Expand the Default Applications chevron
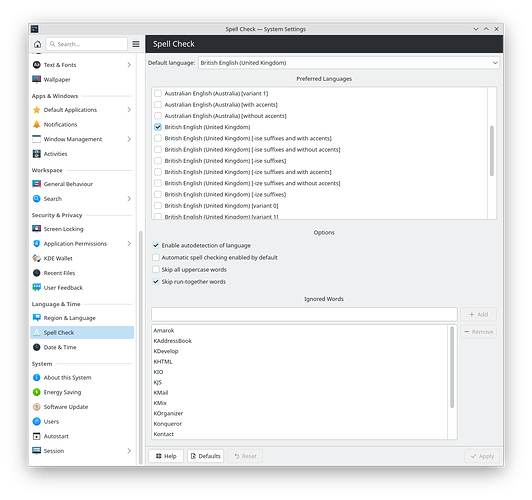 (129, 110)
